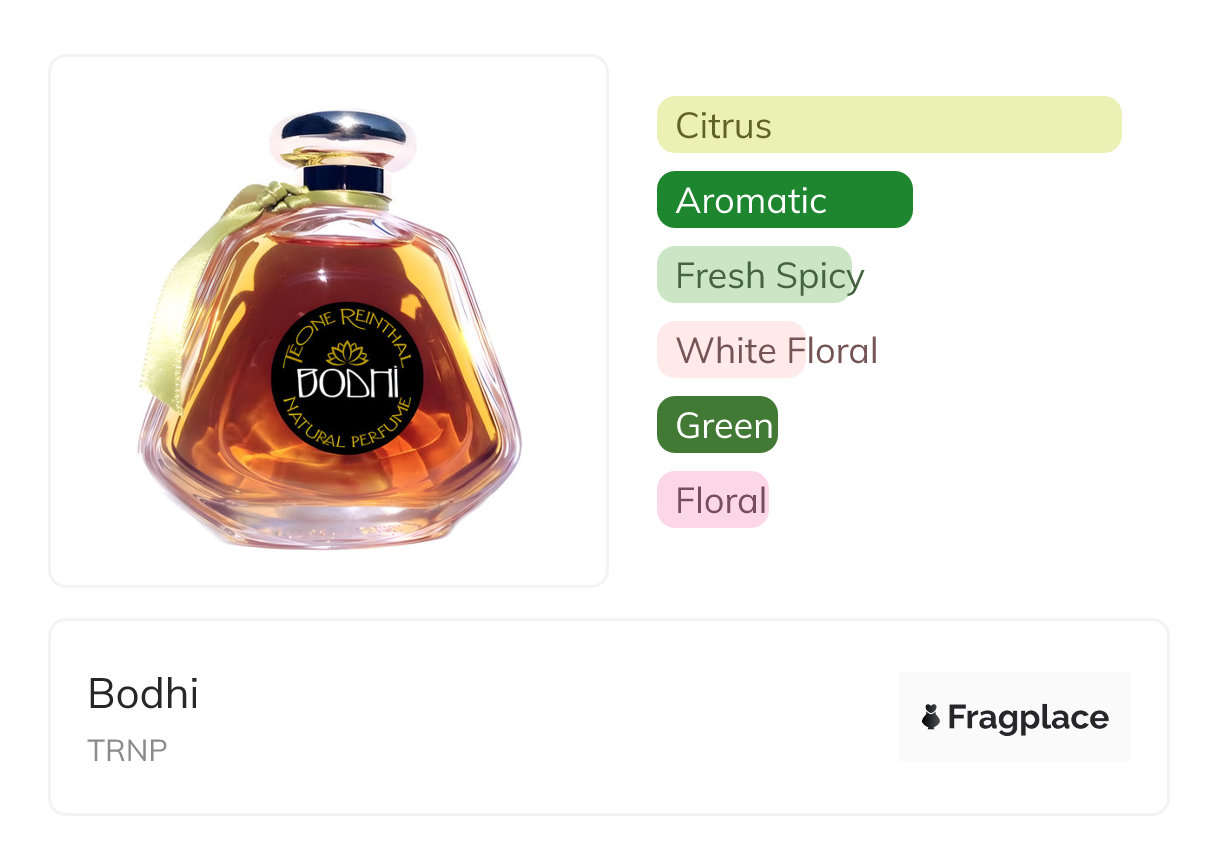
Task: Select the Aromatic accord bar
Action: pos(785,200)
